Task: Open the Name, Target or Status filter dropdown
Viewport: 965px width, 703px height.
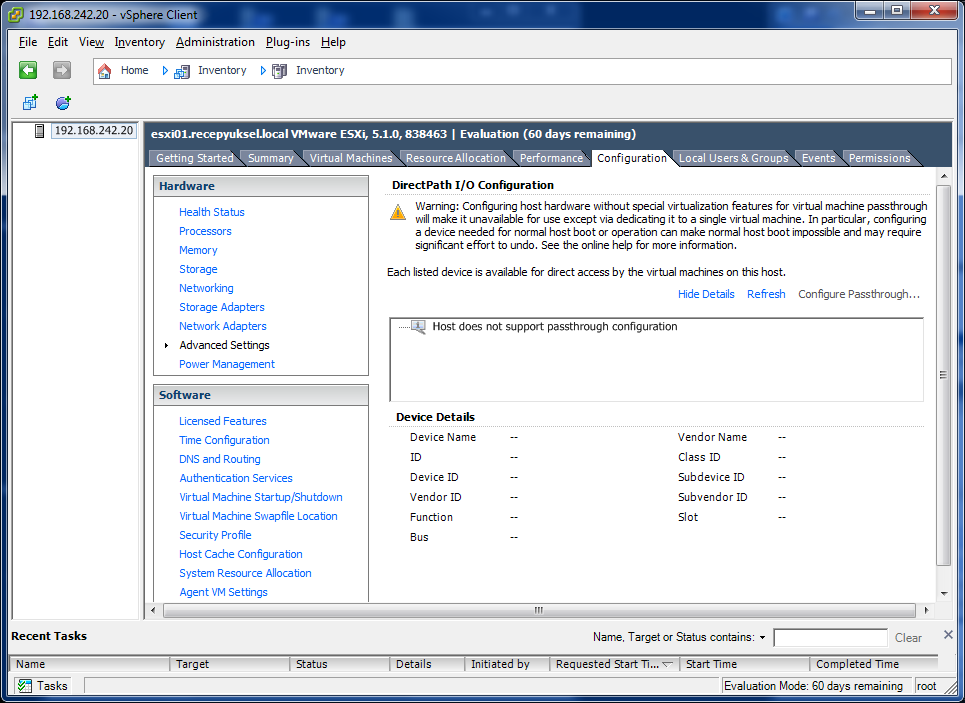Action: pos(763,638)
